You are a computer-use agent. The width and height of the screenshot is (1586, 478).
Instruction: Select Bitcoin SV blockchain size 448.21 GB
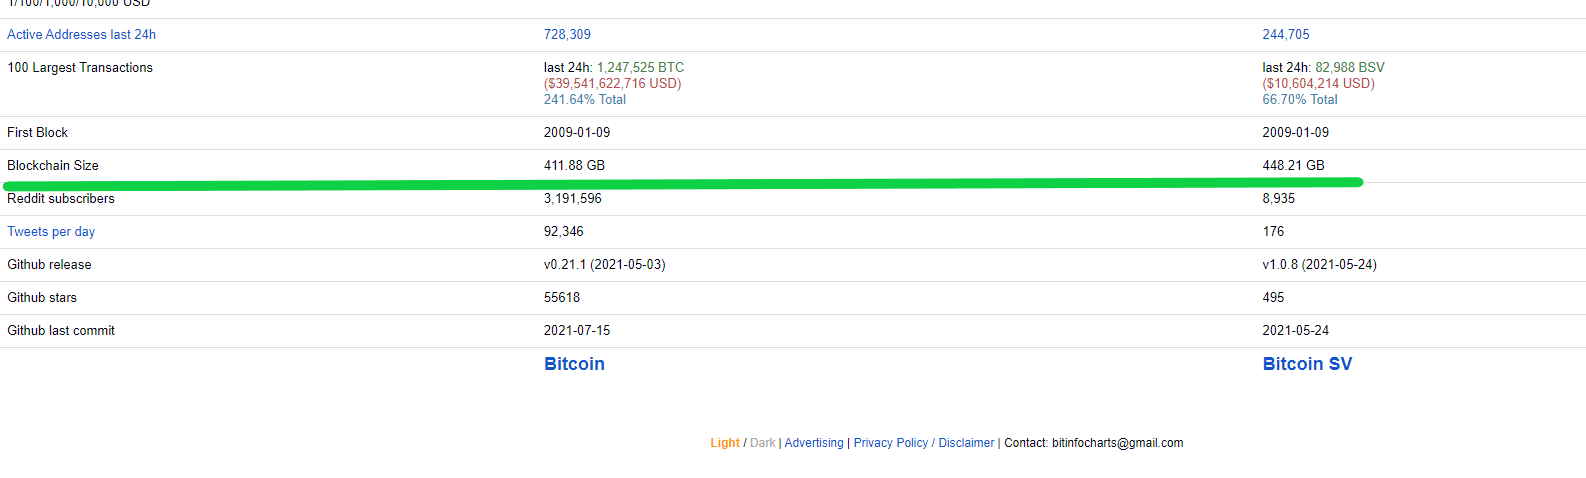[x=1293, y=165]
